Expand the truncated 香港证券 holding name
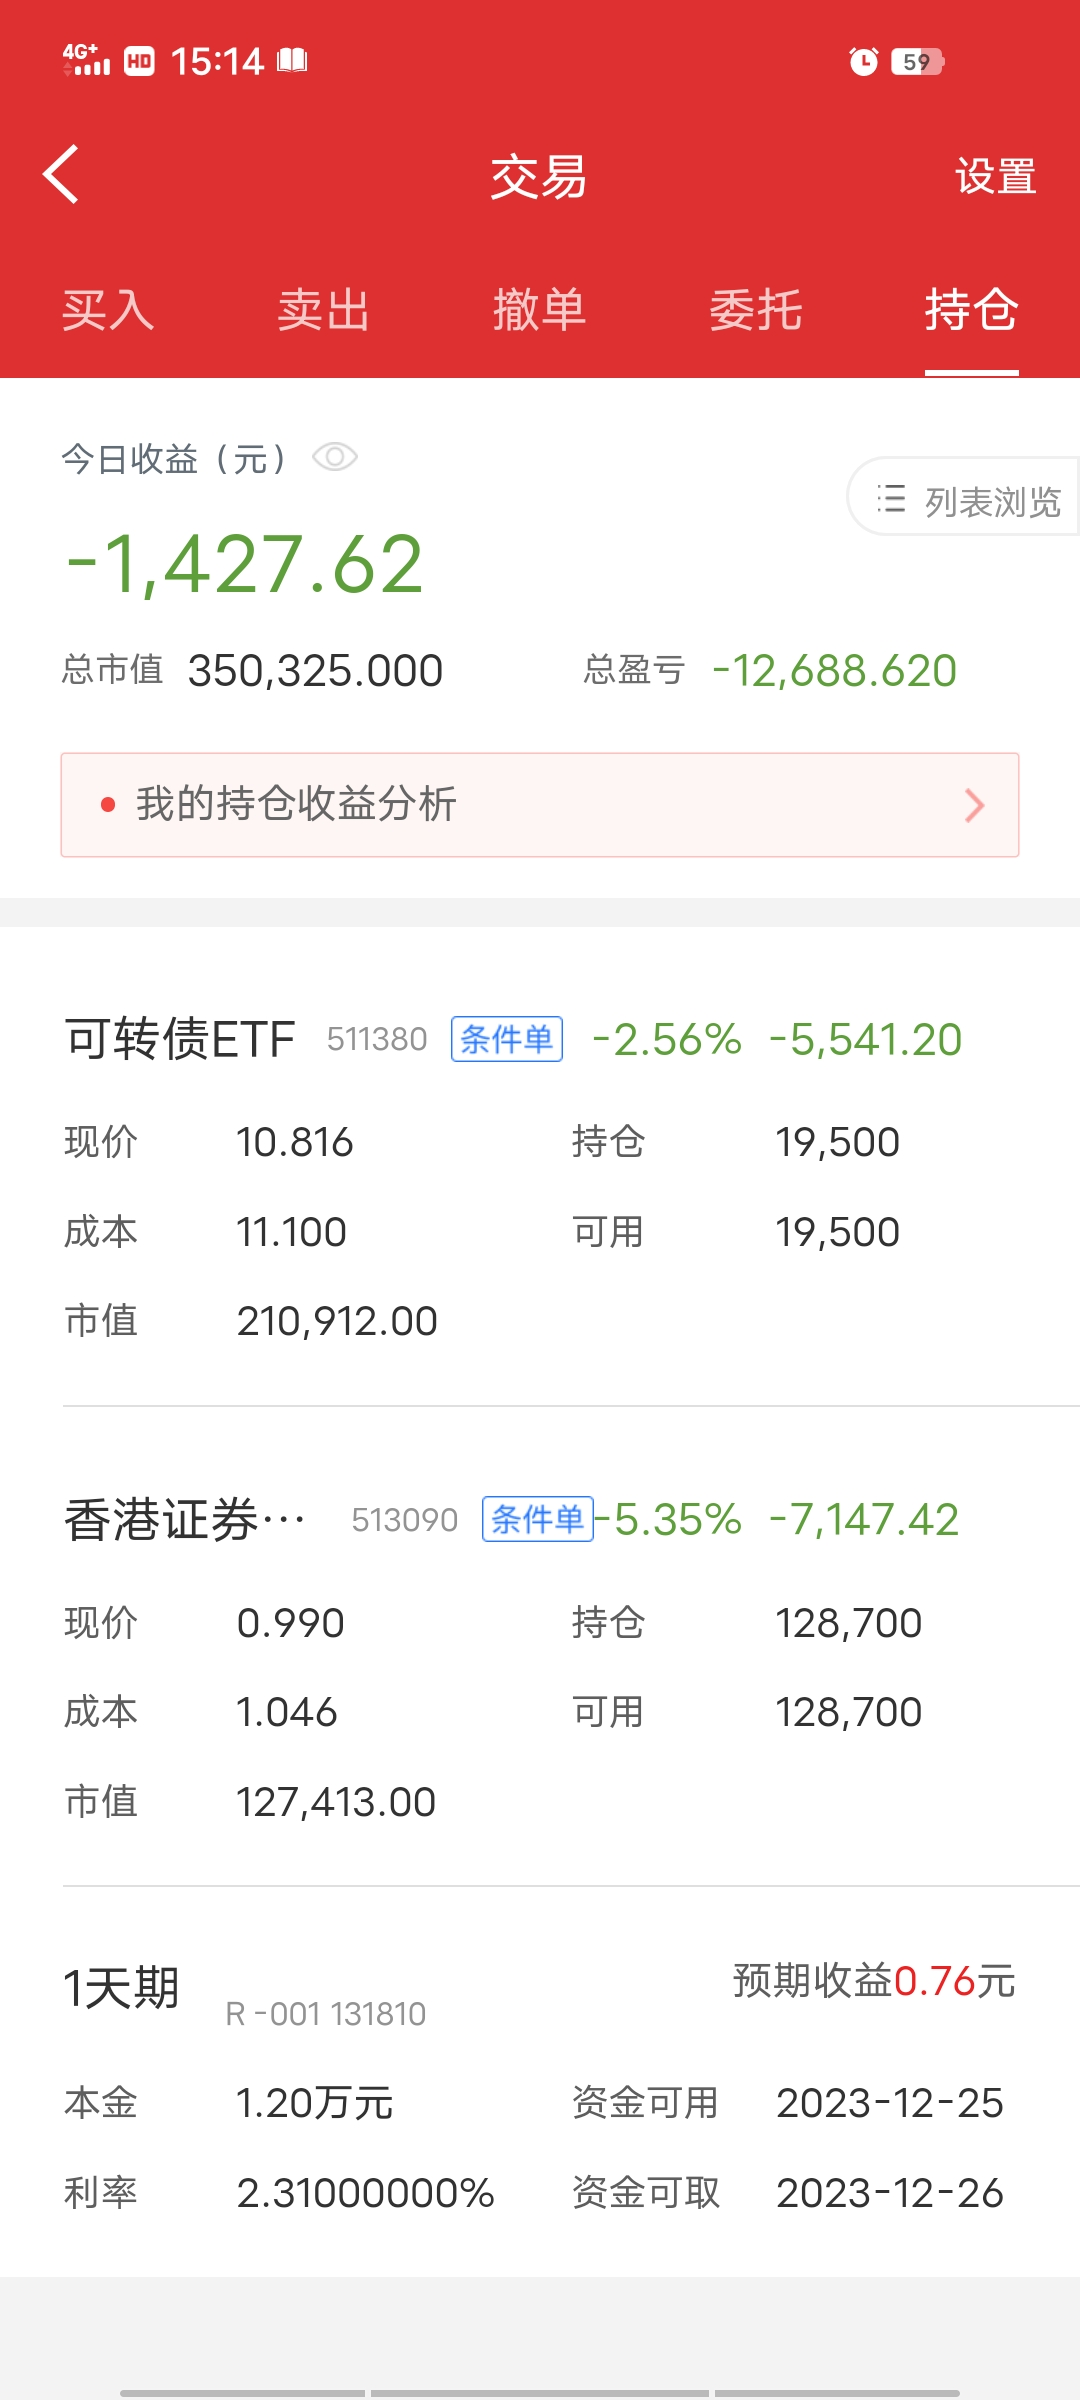 pos(185,1520)
